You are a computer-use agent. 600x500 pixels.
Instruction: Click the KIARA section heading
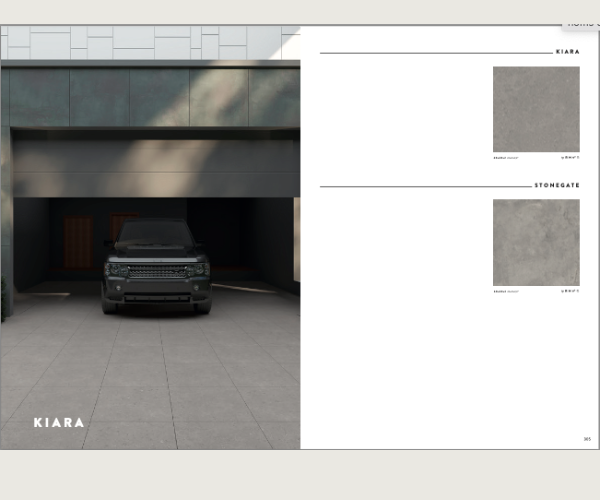pyautogui.click(x=567, y=52)
